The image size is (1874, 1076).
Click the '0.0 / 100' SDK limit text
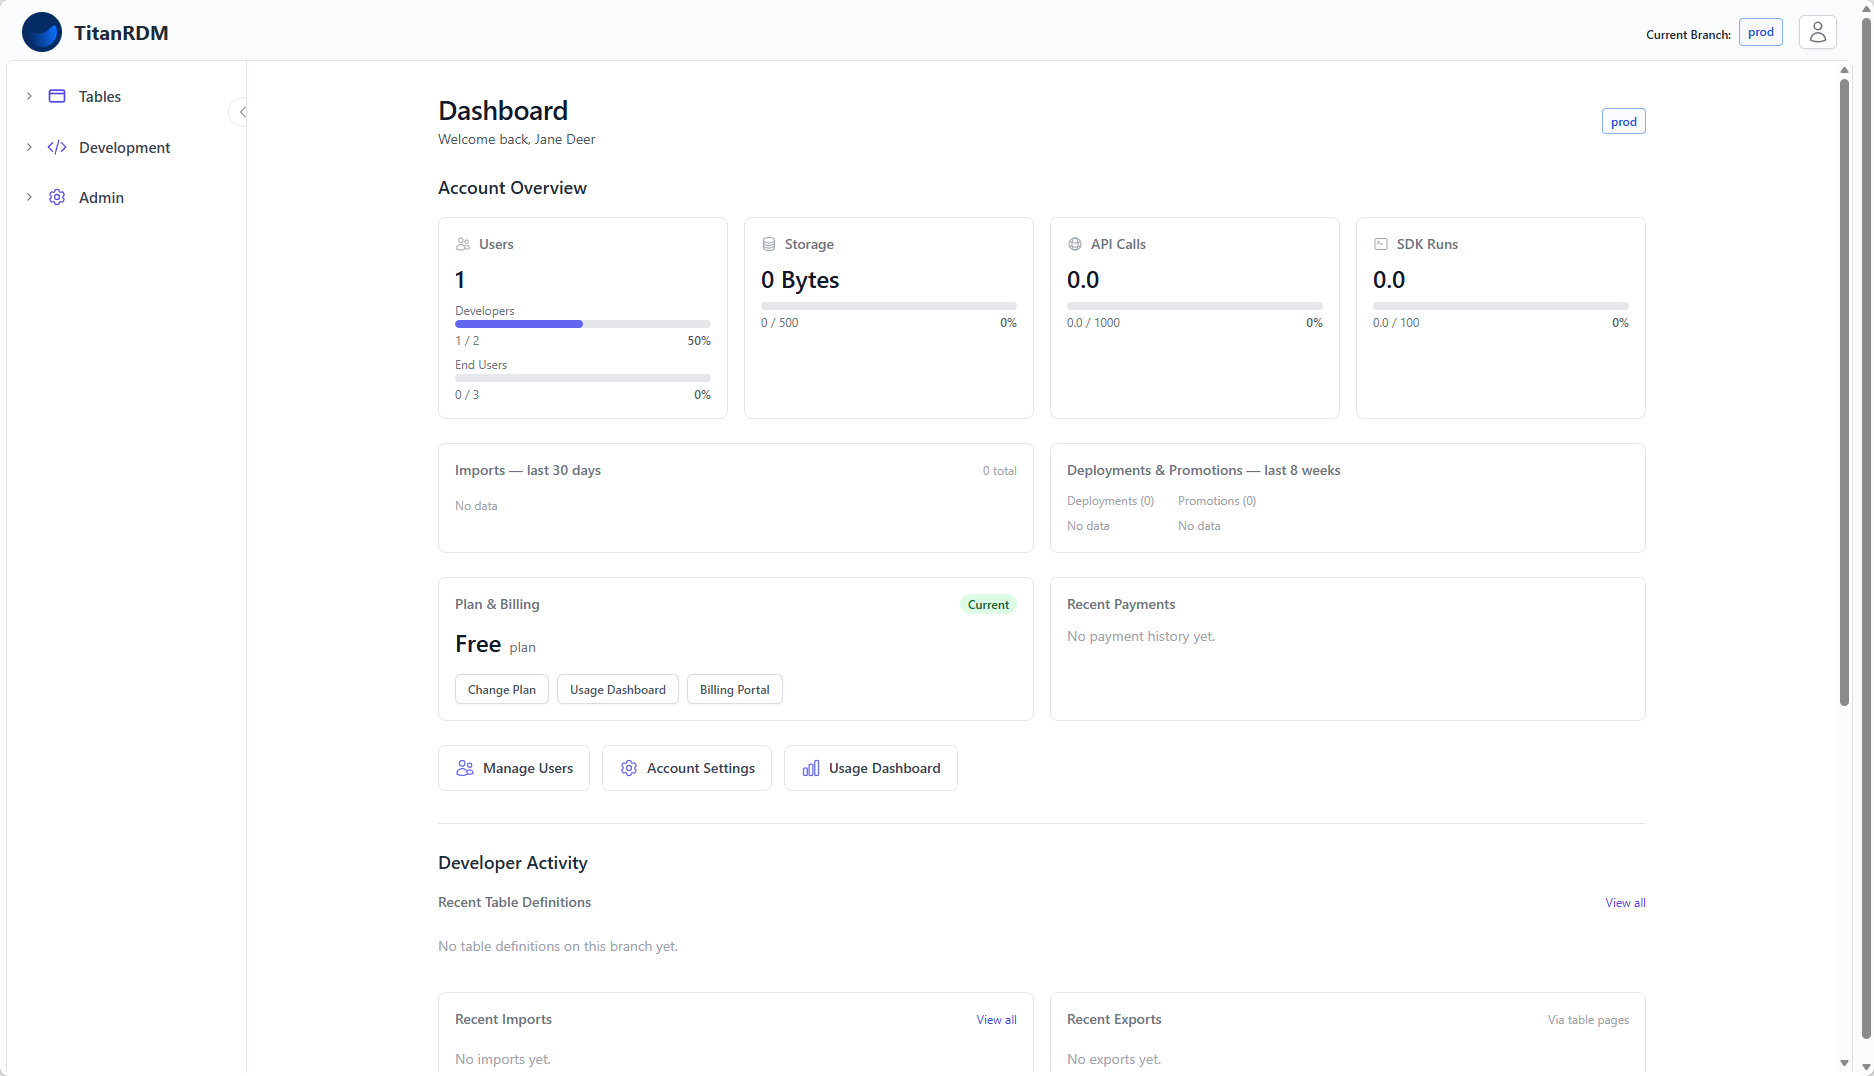point(1396,322)
